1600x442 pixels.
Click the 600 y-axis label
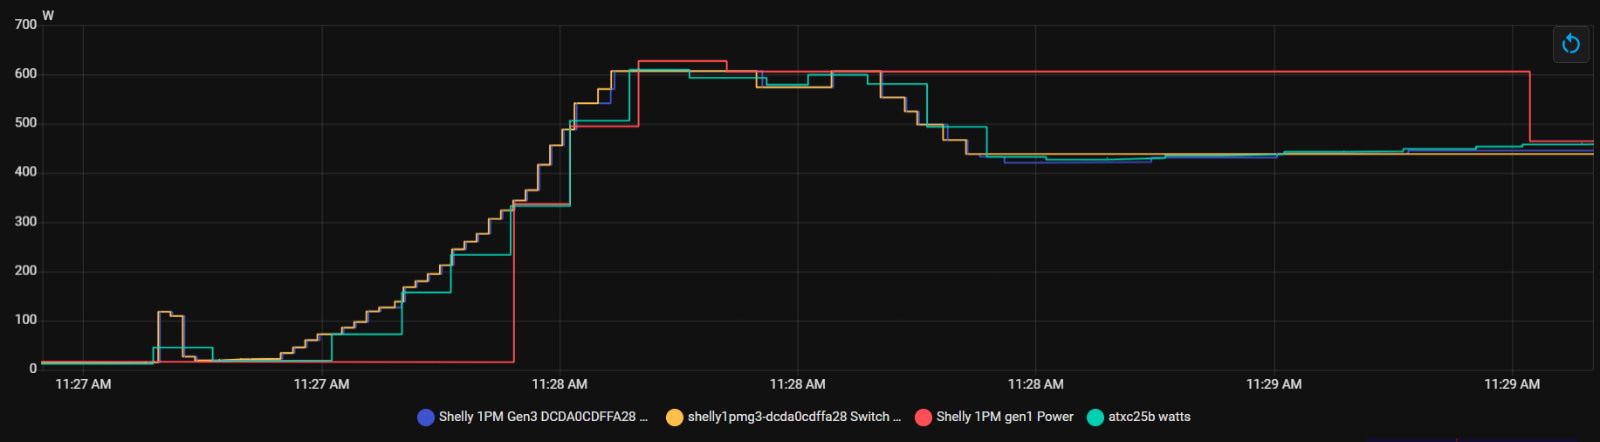point(26,74)
